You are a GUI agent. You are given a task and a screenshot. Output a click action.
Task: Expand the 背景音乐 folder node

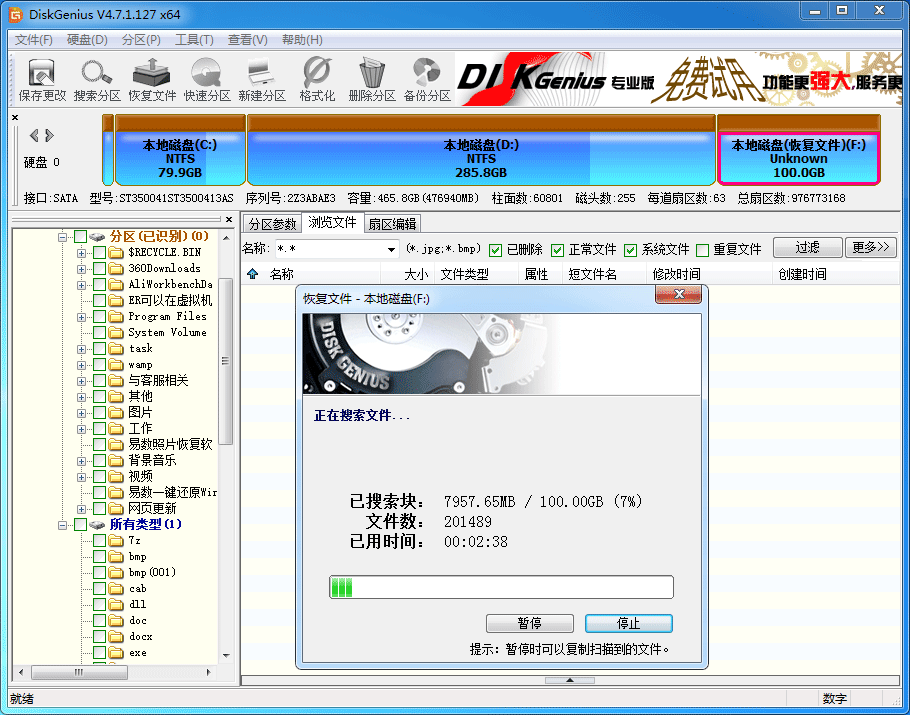coord(81,461)
